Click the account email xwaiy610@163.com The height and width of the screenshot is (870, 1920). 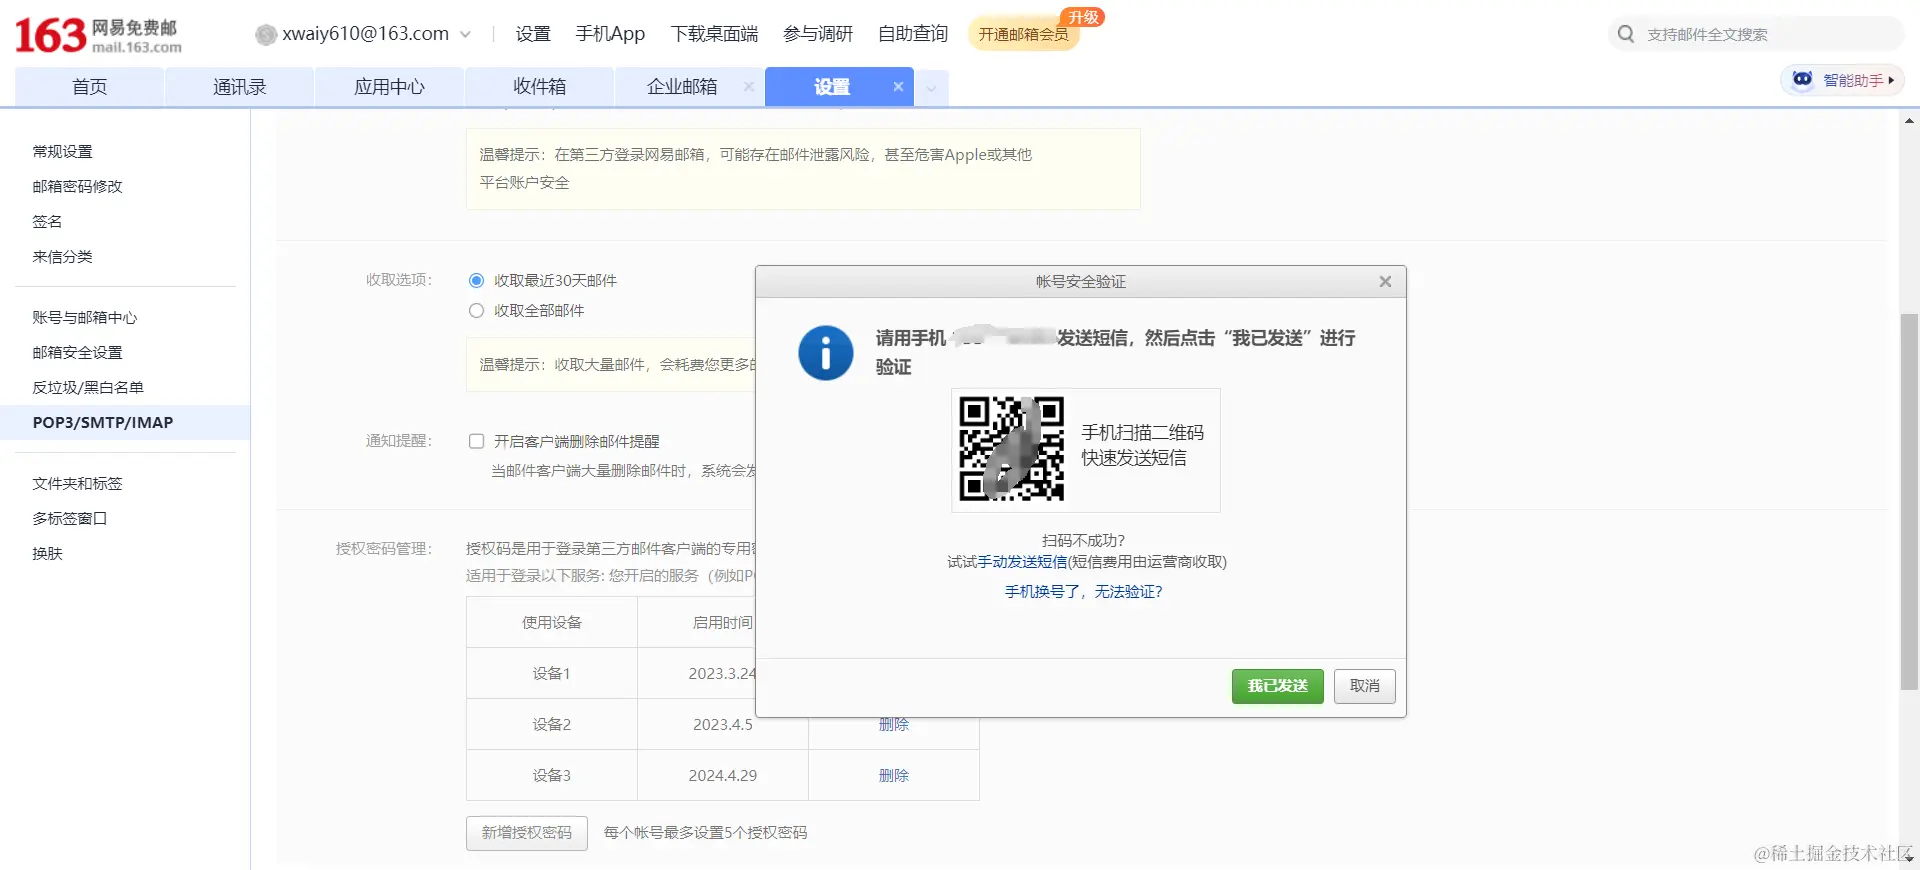pyautogui.click(x=365, y=34)
